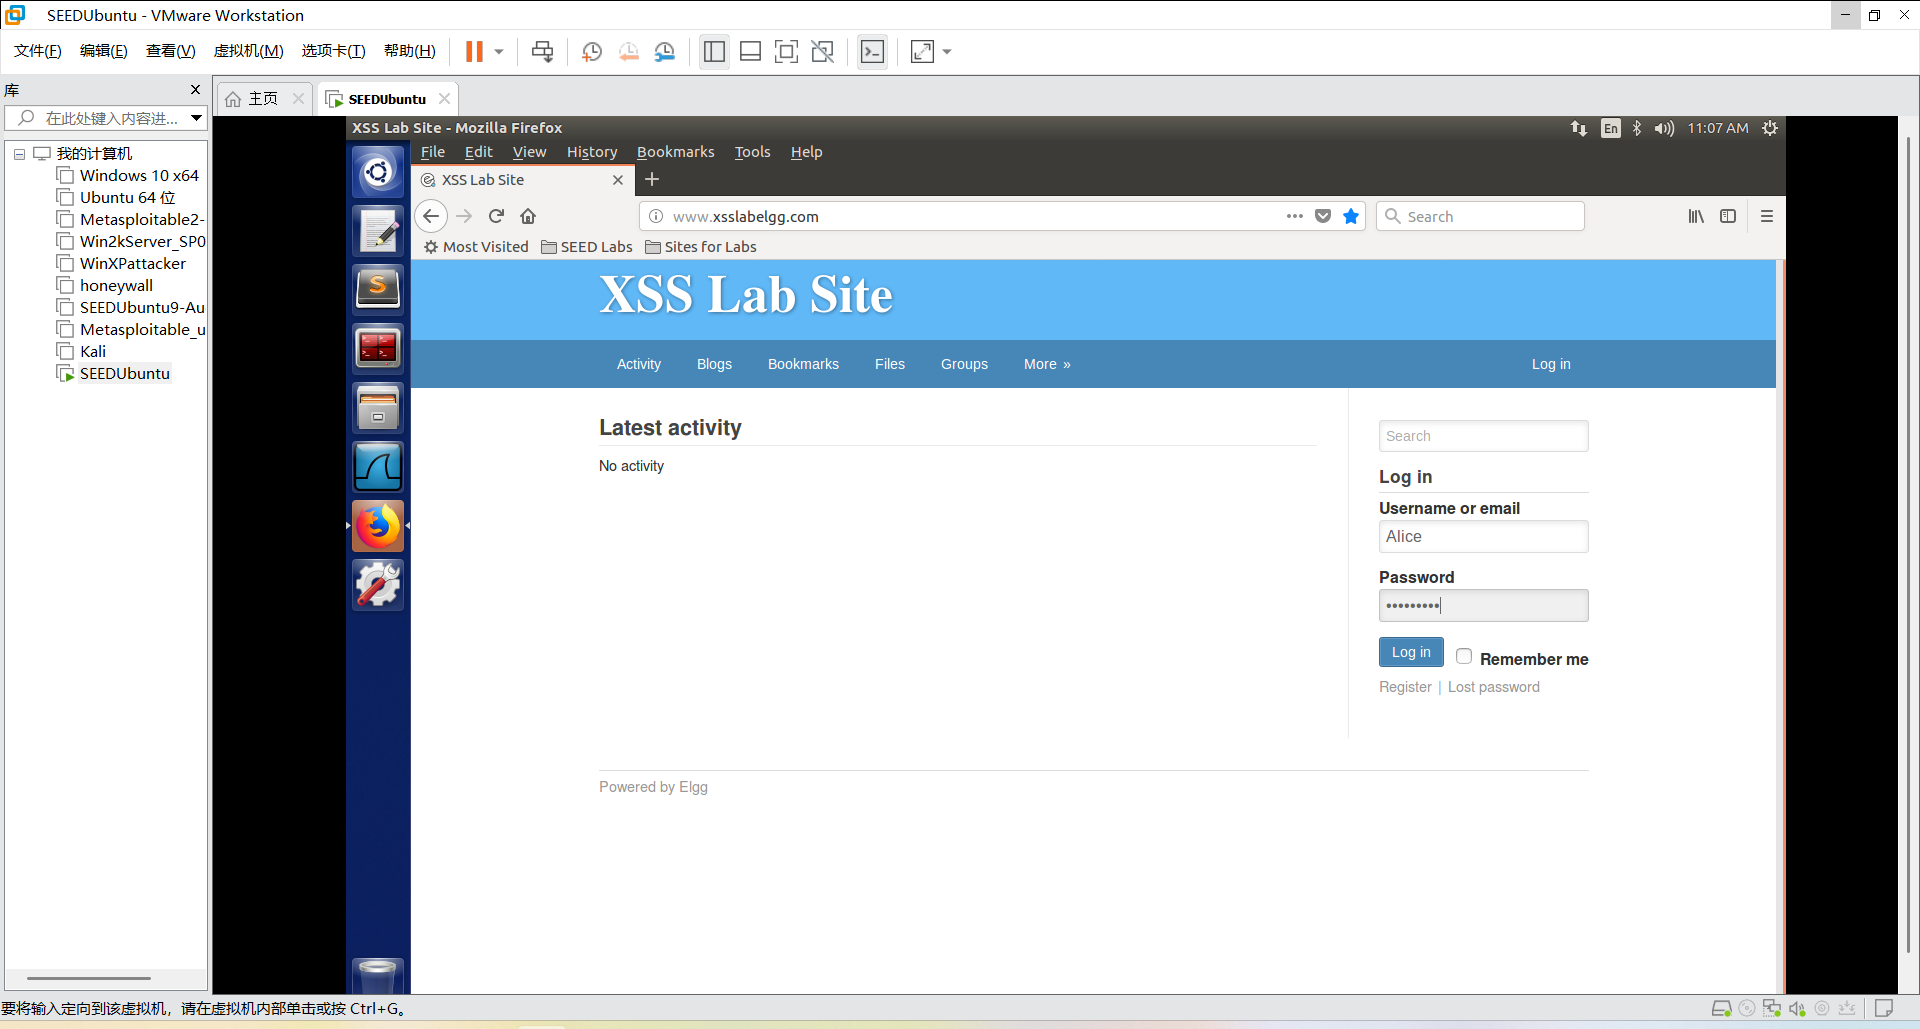1920x1029 pixels.
Task: Open the pause button dropdown arrow
Action: pos(499,52)
